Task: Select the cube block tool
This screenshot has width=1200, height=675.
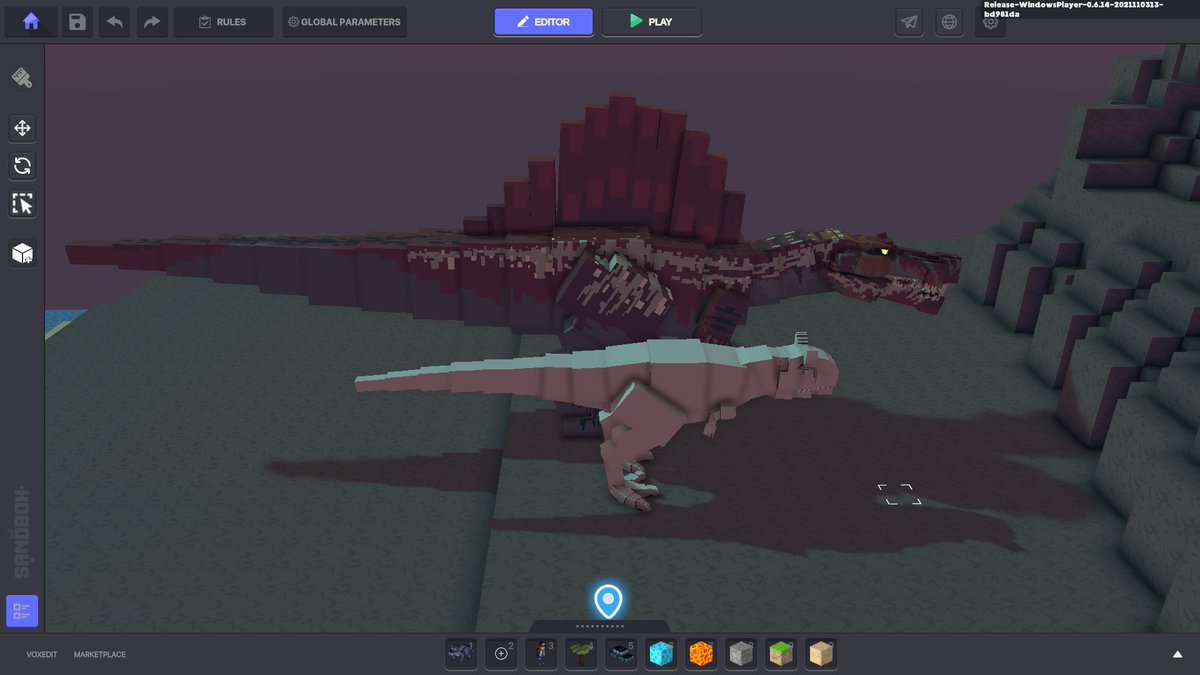Action: coord(22,254)
